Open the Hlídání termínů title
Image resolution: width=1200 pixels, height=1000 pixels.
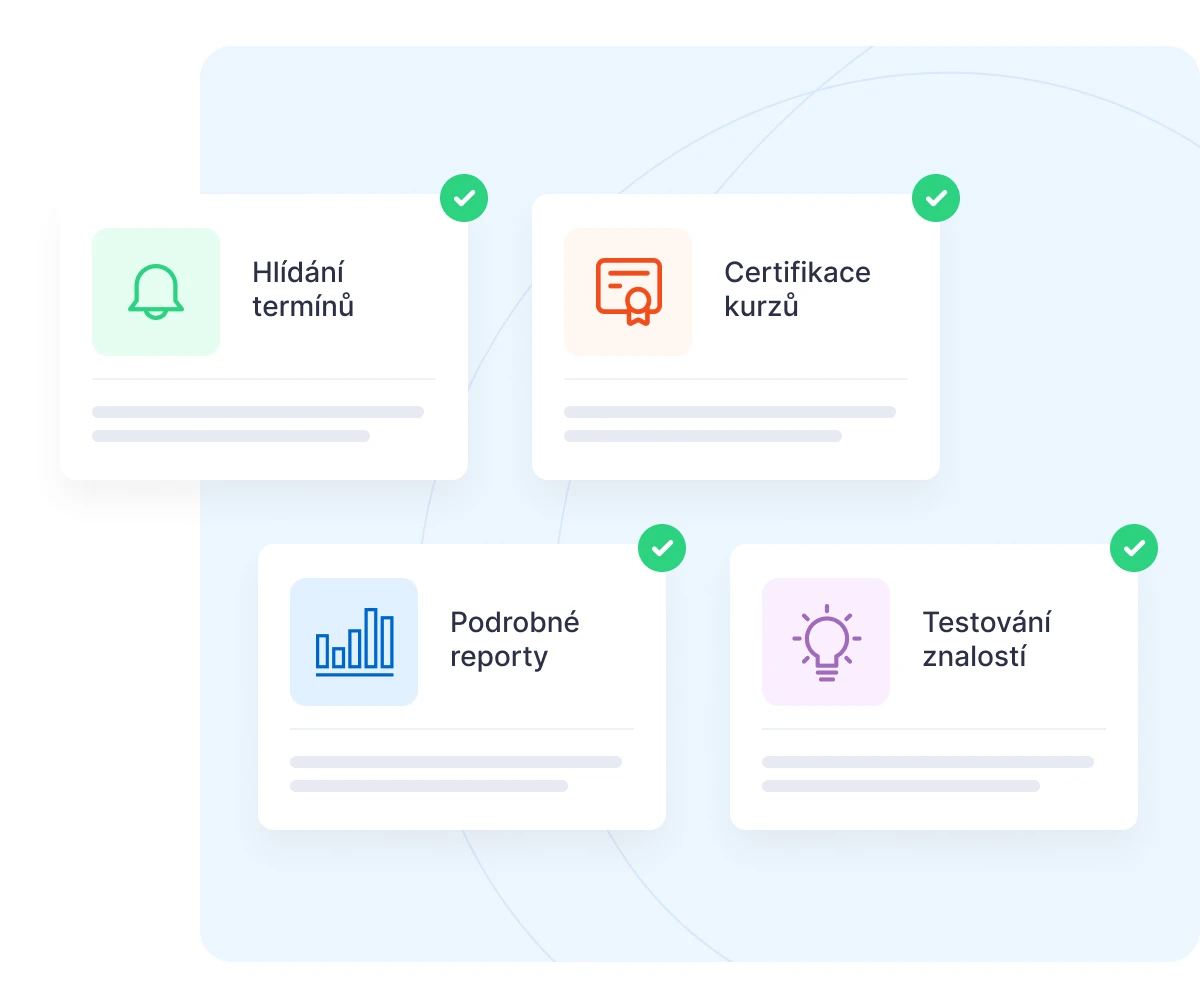tap(303, 289)
